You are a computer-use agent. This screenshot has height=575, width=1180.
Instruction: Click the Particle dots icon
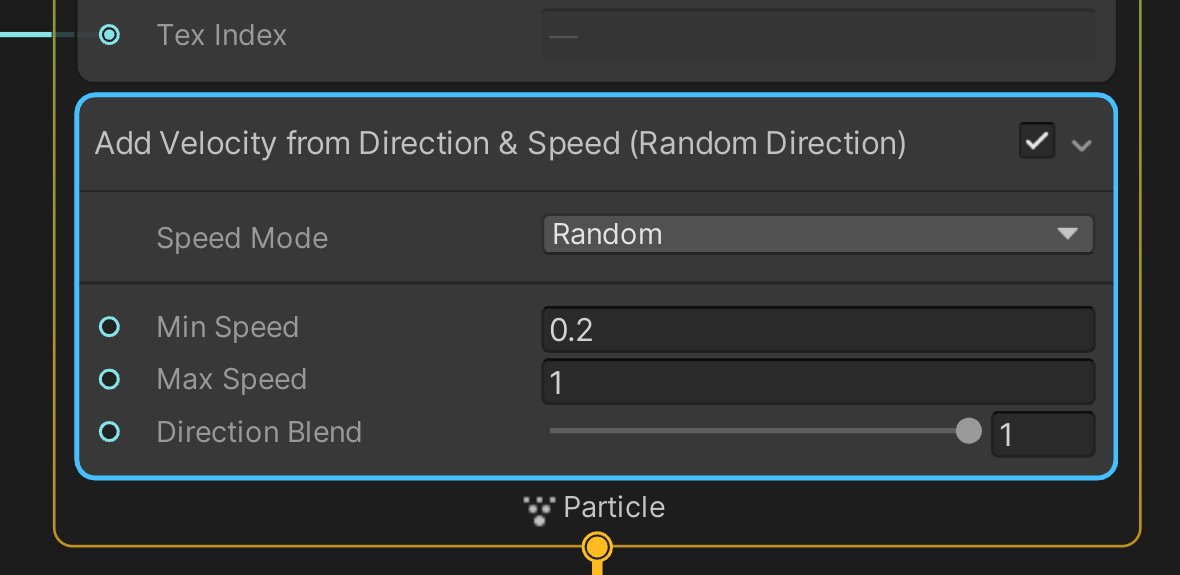click(539, 510)
